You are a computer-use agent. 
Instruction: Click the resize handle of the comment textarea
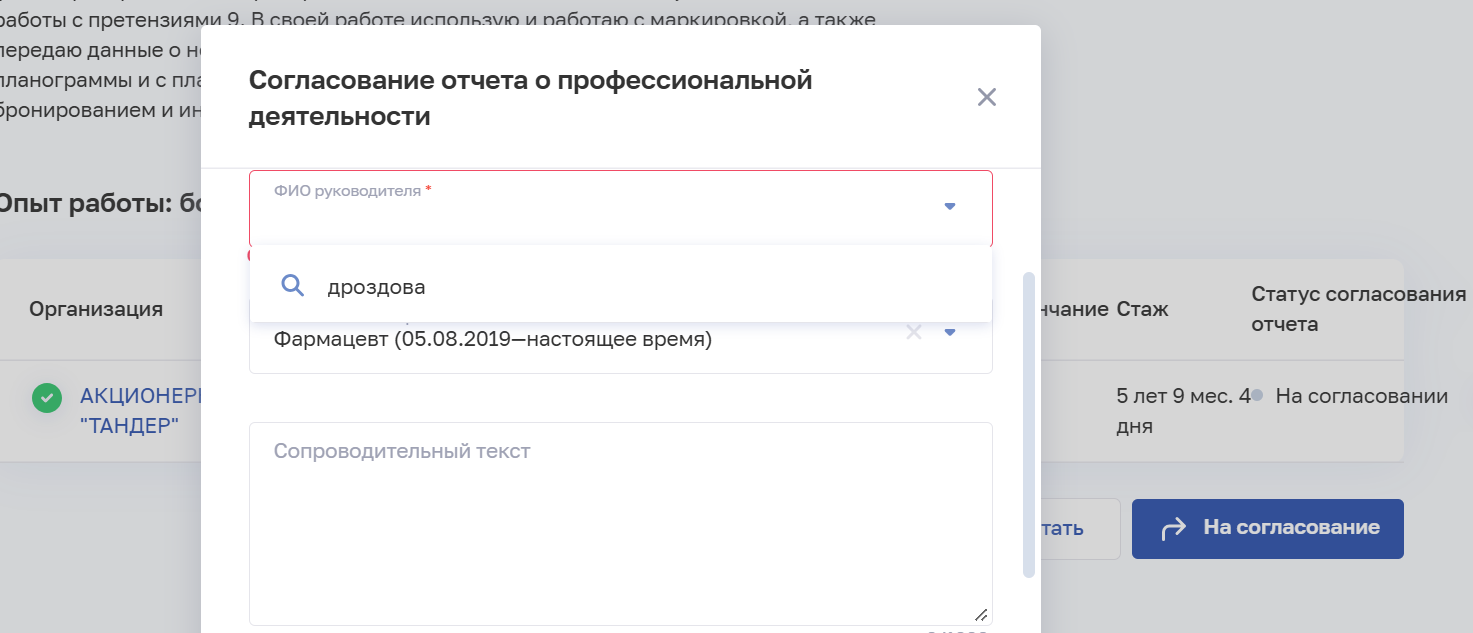click(981, 615)
